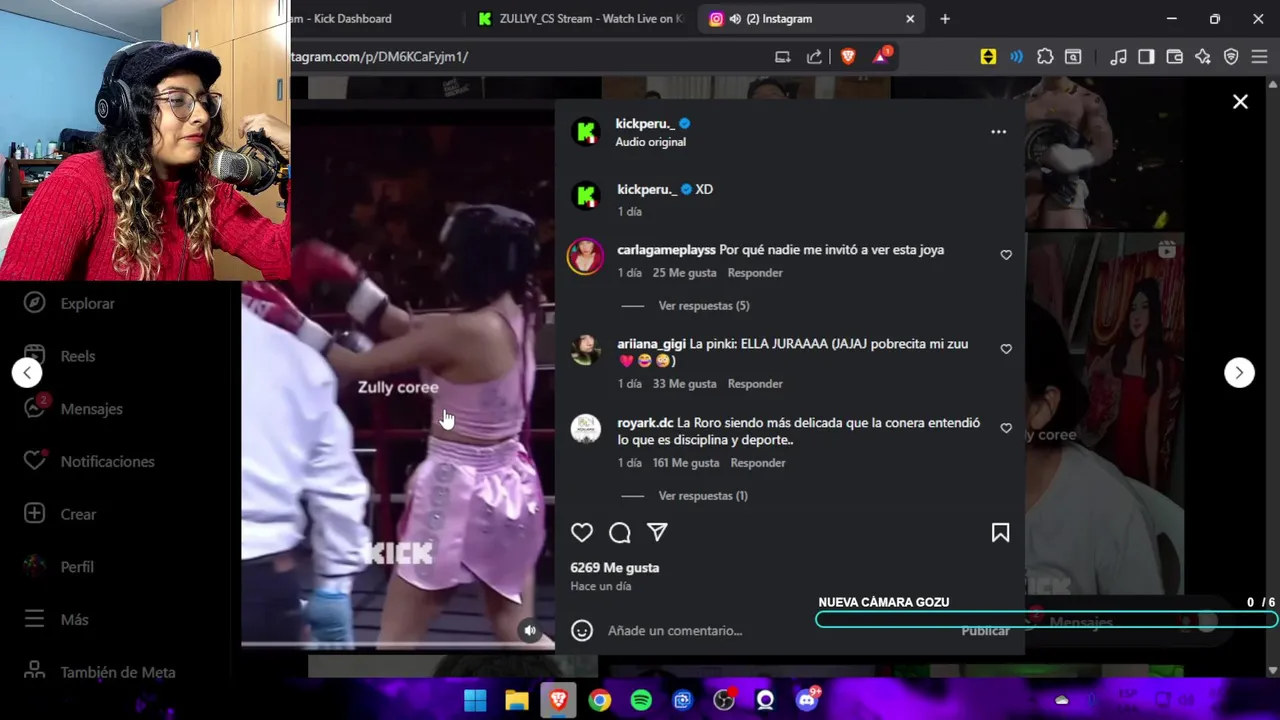Like royark.dc's comment
The height and width of the screenshot is (720, 1280).
[x=1006, y=428]
